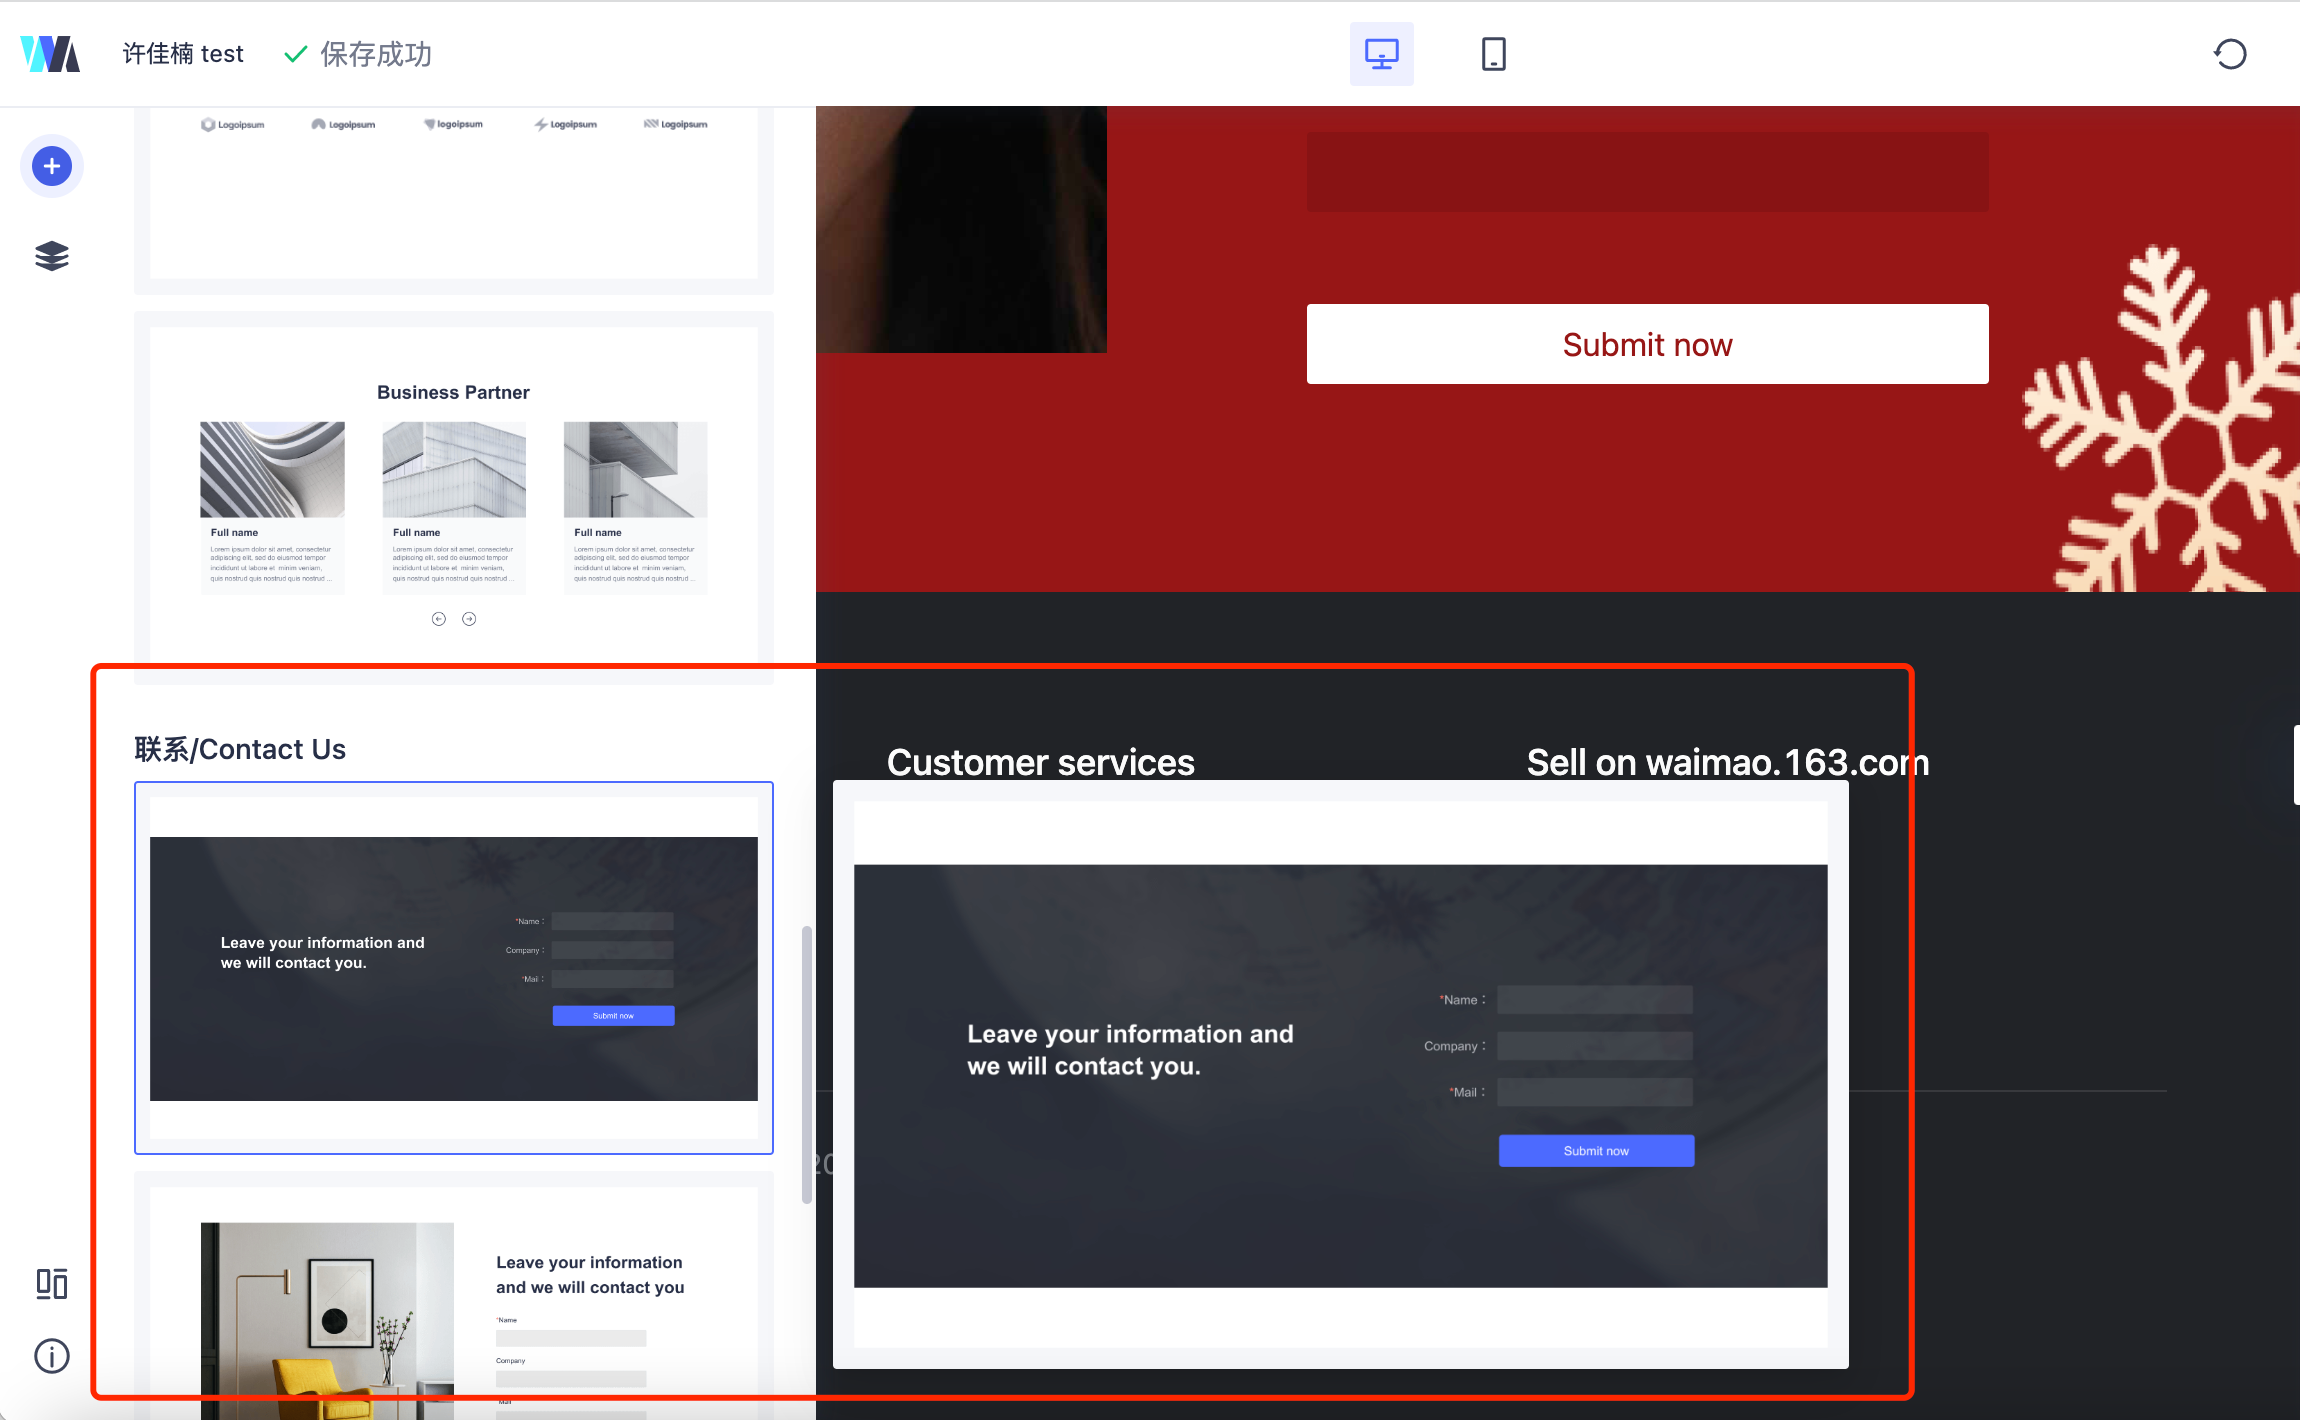Click the Sell on waimao.163.com heading
The image size is (2300, 1420).
pos(1727,762)
